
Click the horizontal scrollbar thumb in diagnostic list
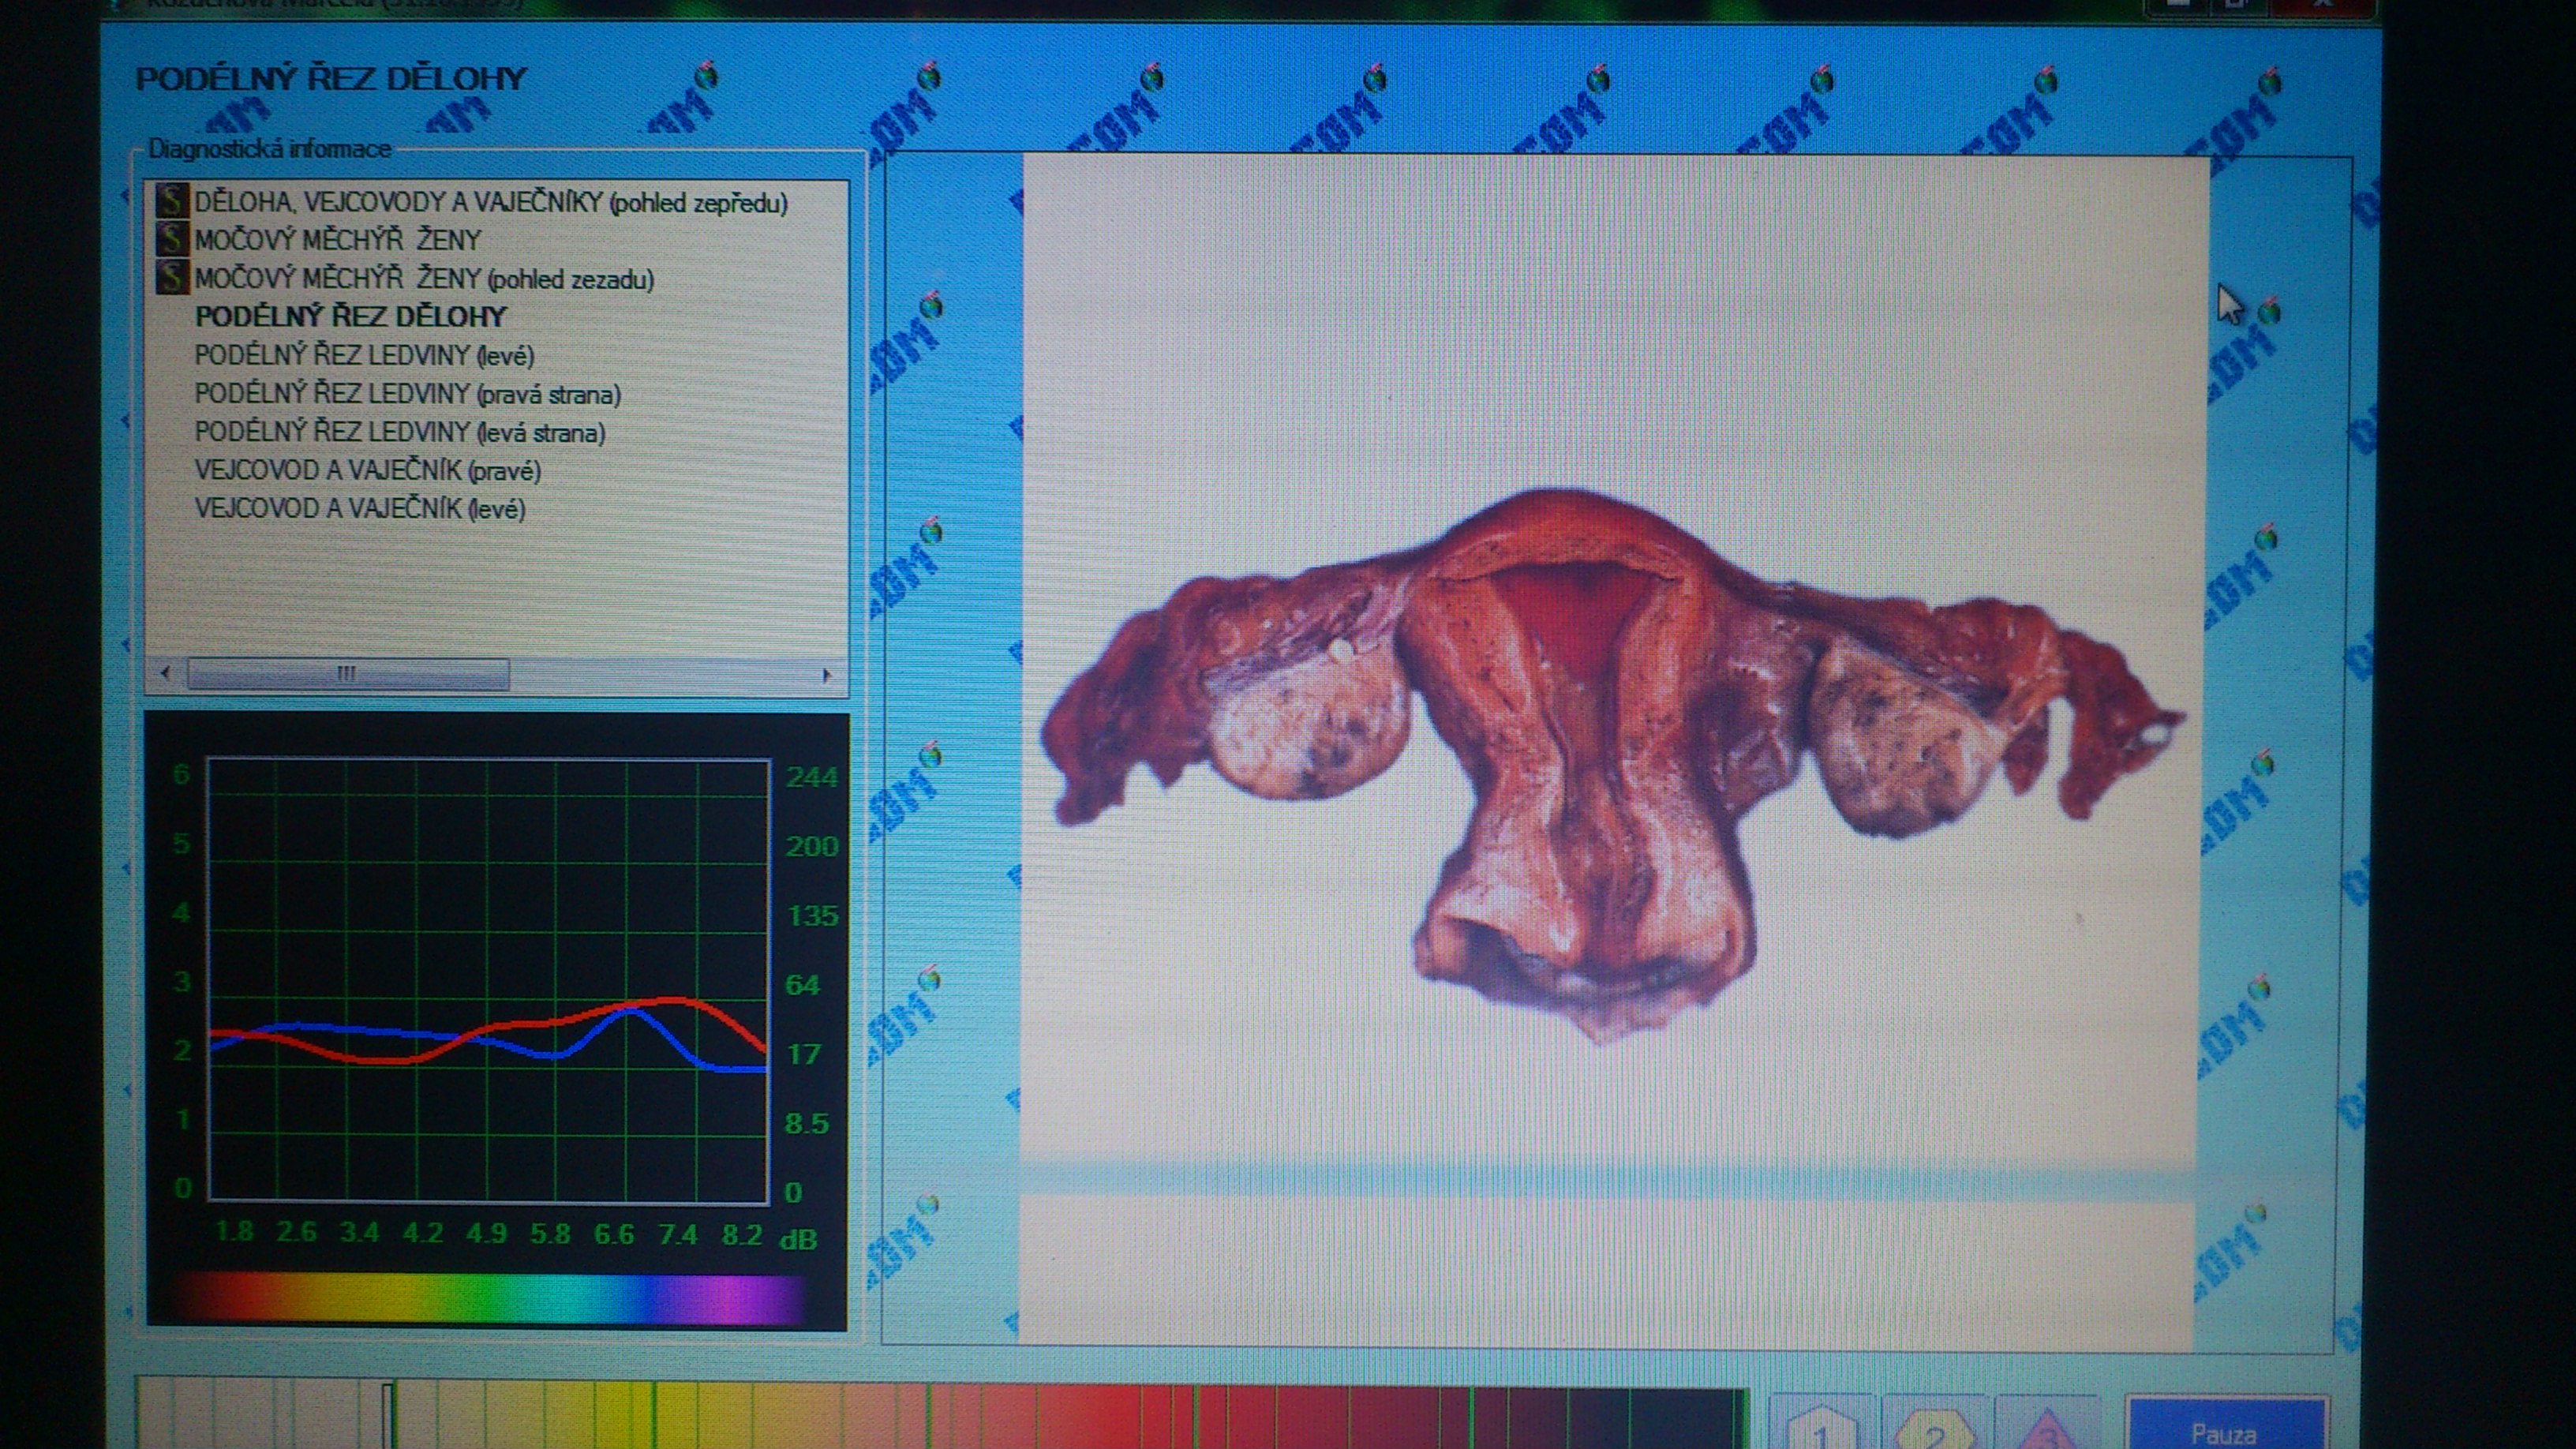click(x=347, y=674)
